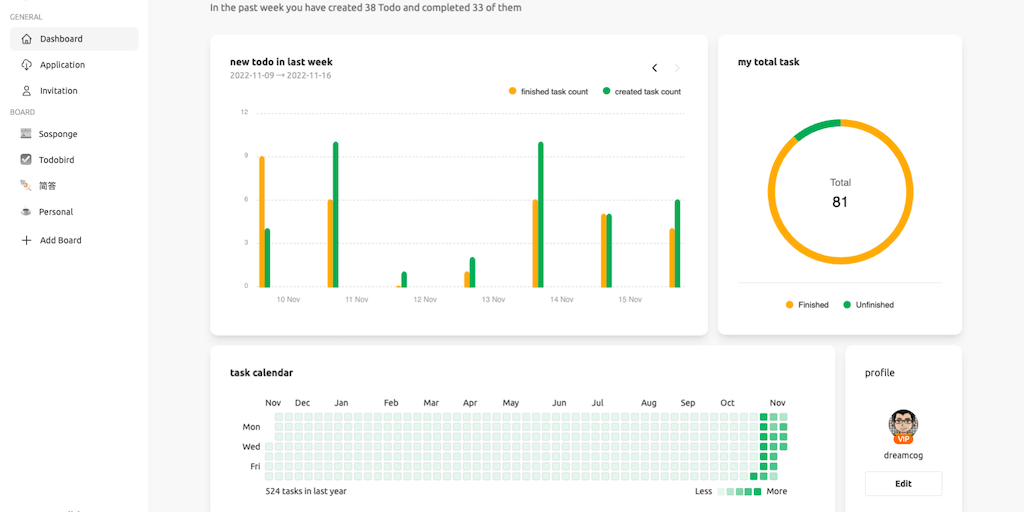
Task: Click the tall green bar for 14 Nov
Action: click(x=541, y=214)
